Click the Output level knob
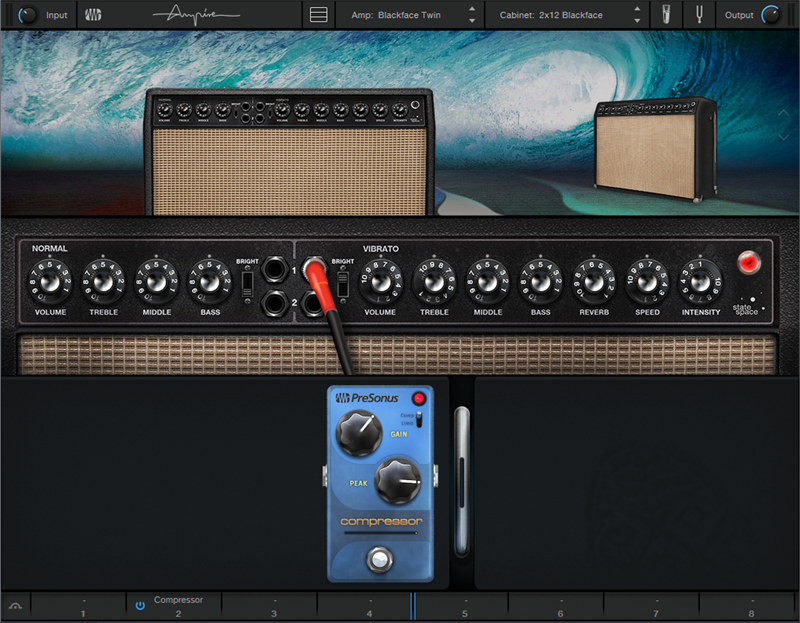Image resolution: width=800 pixels, height=623 pixels. 771,15
